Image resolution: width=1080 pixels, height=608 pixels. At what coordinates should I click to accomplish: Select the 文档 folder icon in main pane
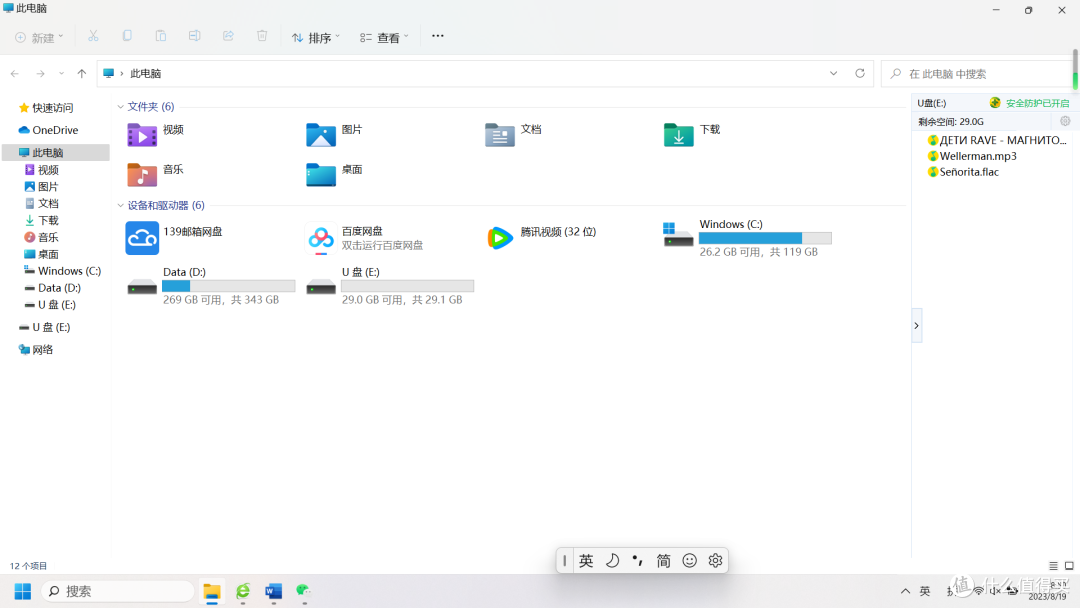[x=500, y=135]
